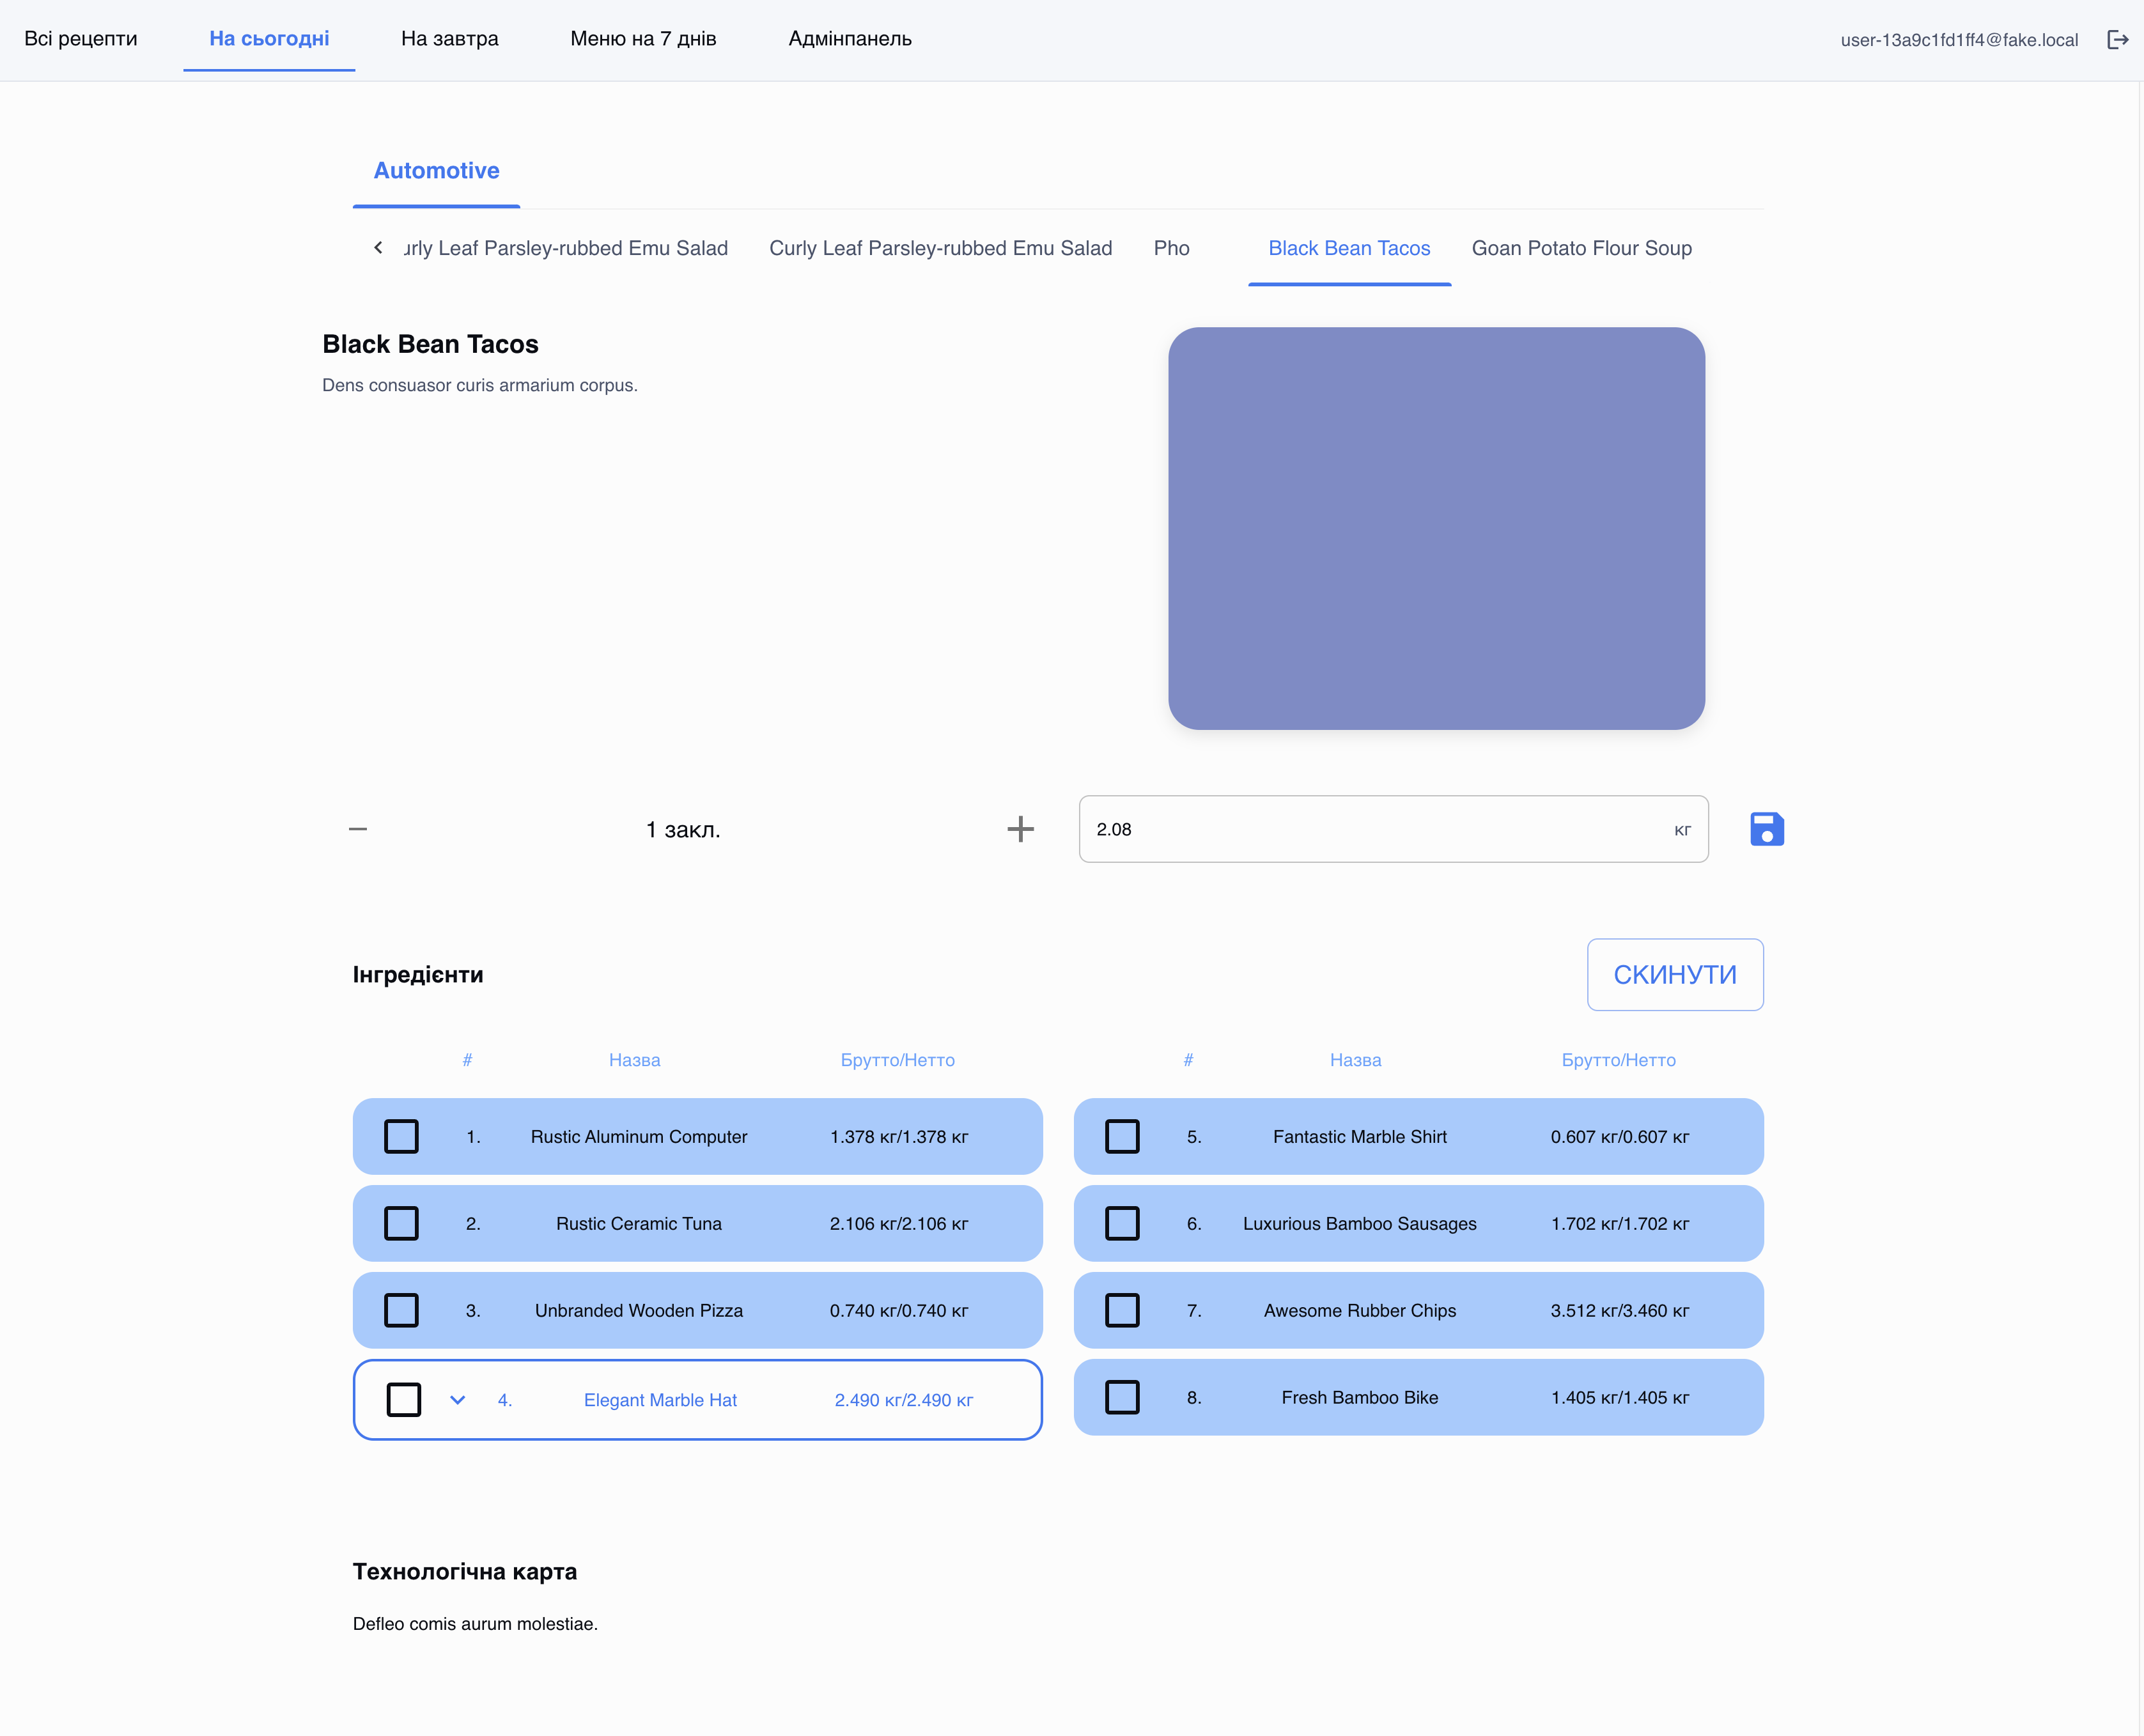Click the weight value 1.378 кг/1.378 кг
Viewport: 2144px width, 1736px height.
pos(898,1137)
